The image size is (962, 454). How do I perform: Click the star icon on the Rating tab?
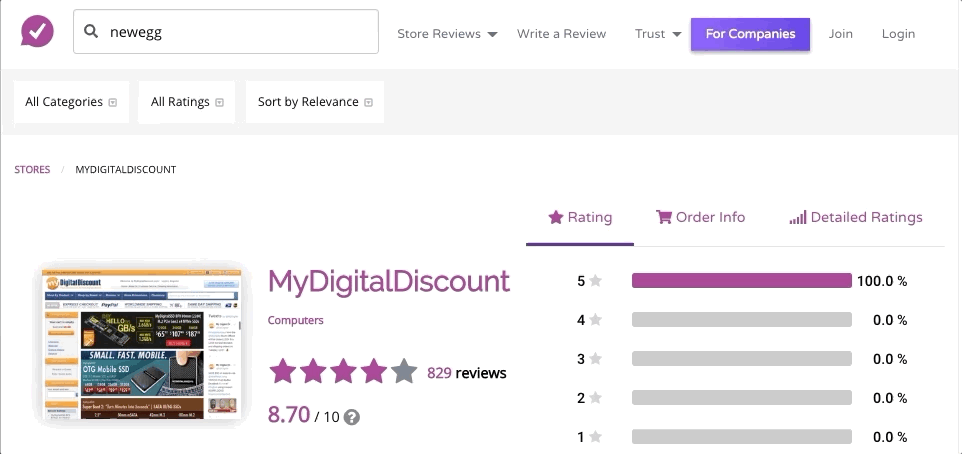pos(556,217)
